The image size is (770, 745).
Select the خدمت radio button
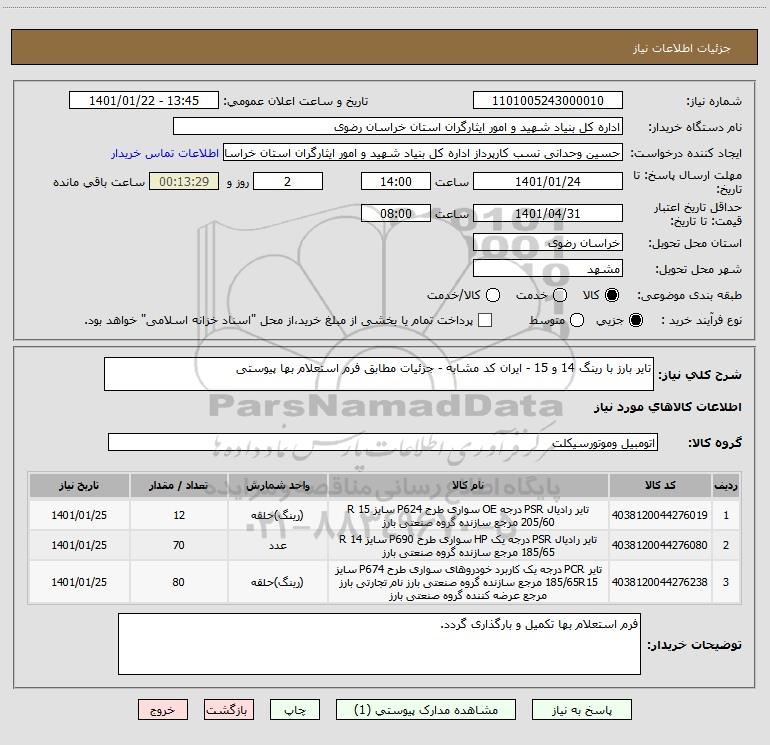click(560, 295)
